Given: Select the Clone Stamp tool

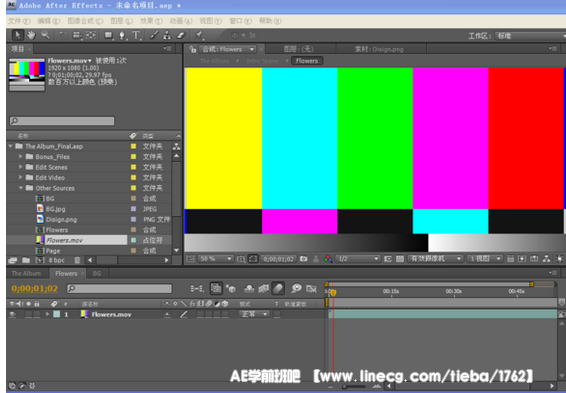Looking at the screenshot, I should pyautogui.click(x=167, y=35).
